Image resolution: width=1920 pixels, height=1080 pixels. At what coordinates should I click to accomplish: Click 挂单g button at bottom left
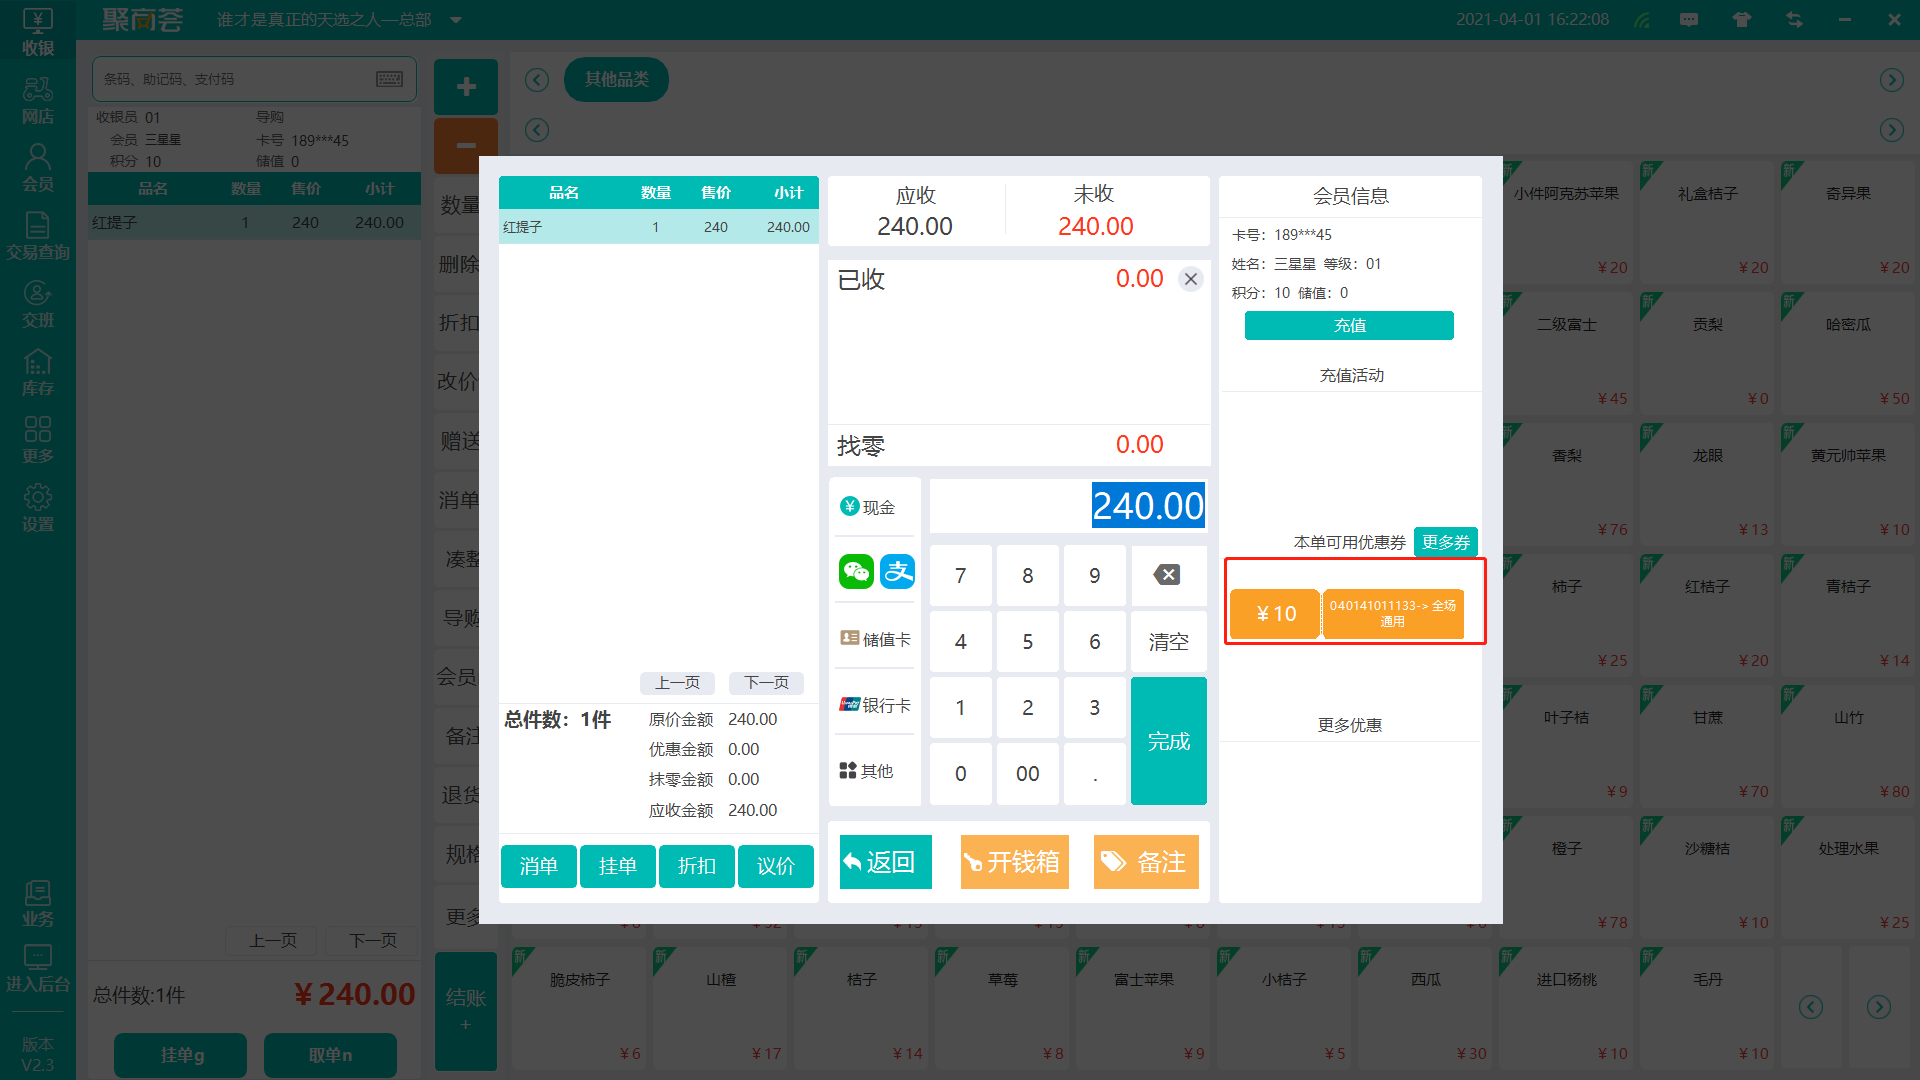click(x=181, y=1055)
